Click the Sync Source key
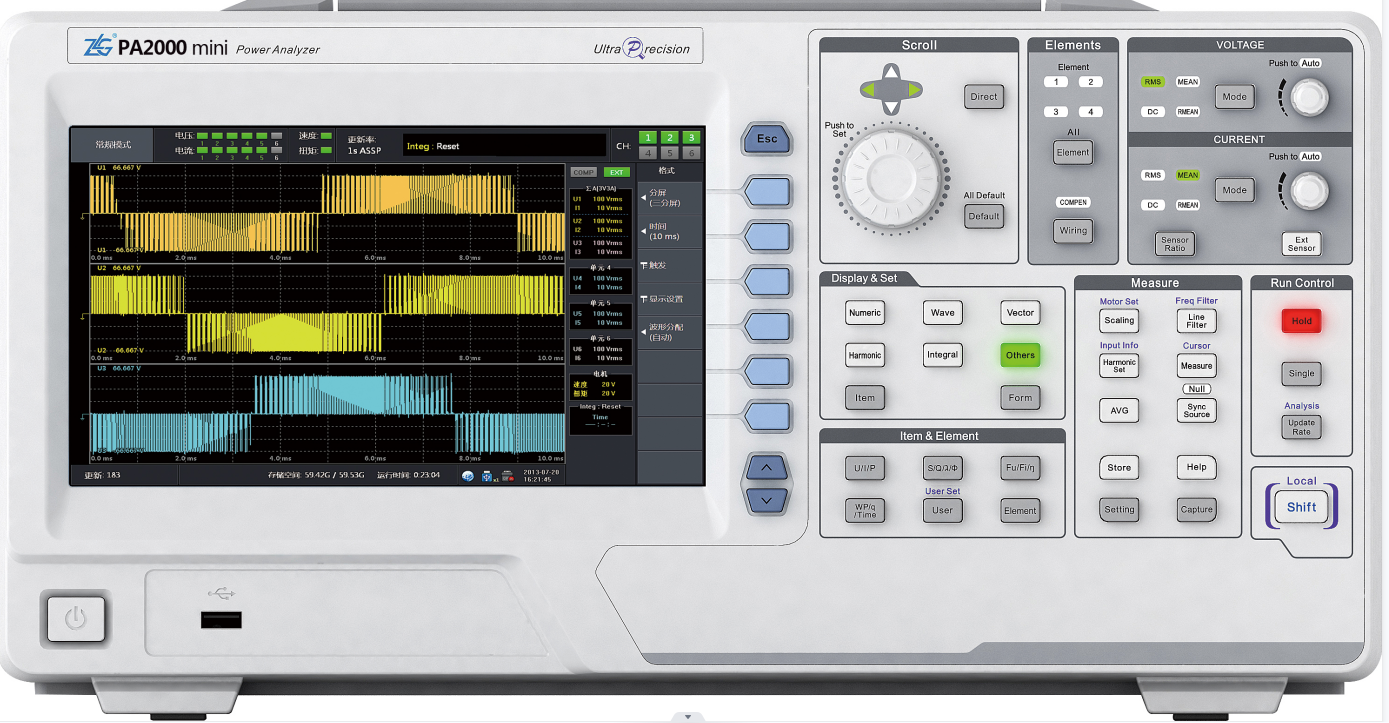The image size is (1389, 723). click(x=1196, y=410)
